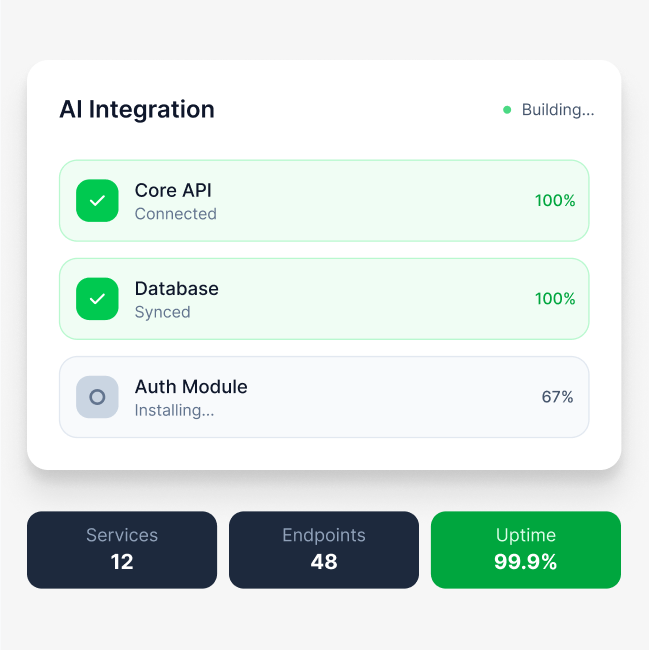Click the Building... status text
Viewport: 649px width, 650px height.
(558, 110)
